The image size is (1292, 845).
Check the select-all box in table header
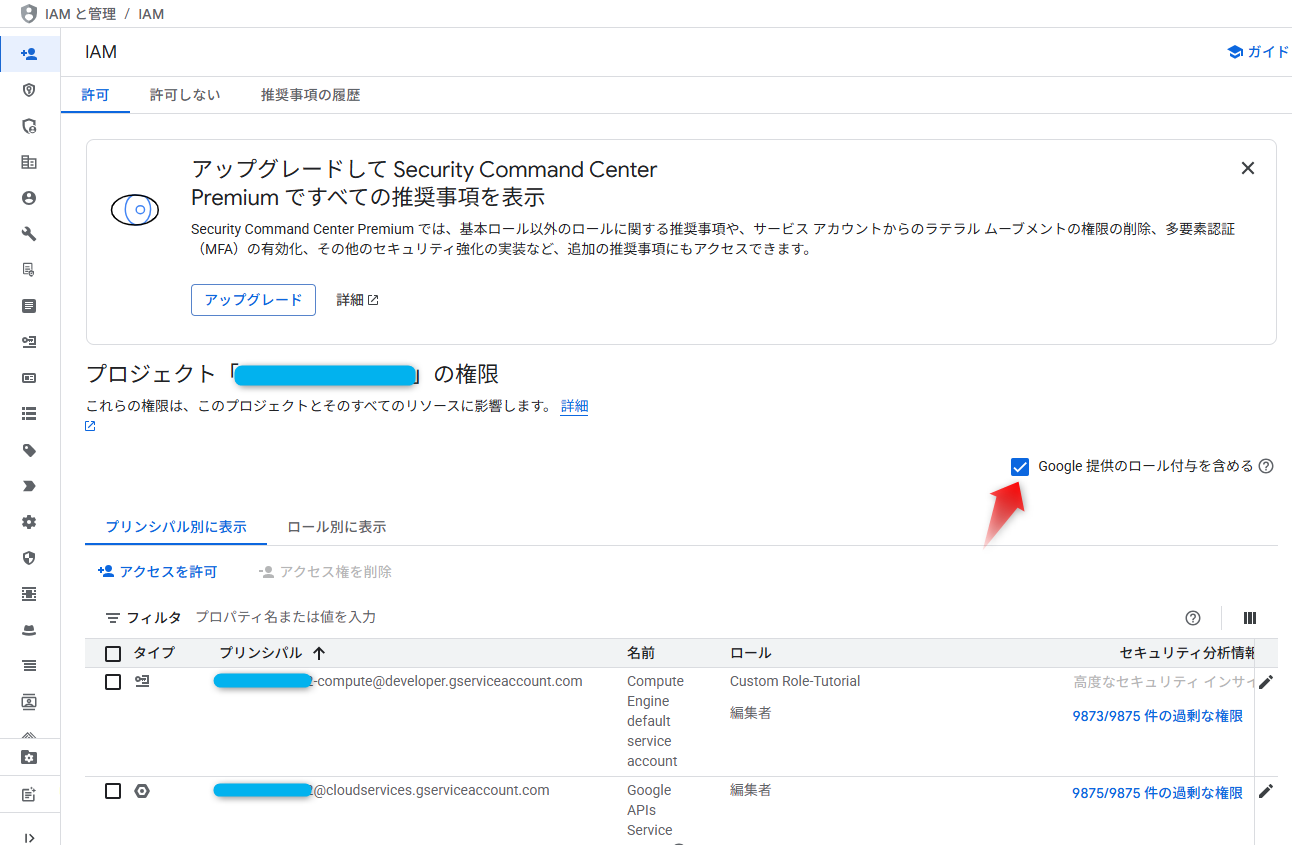click(x=113, y=654)
